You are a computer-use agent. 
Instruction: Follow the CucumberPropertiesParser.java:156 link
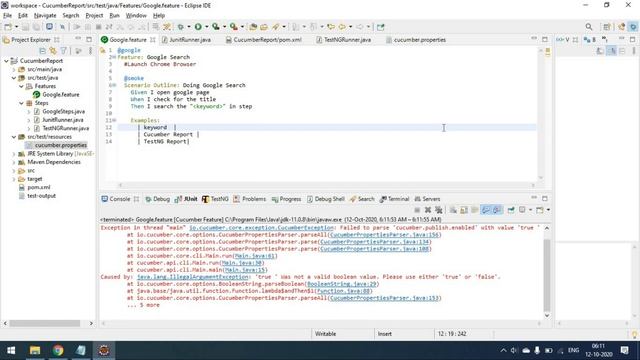click(384, 235)
